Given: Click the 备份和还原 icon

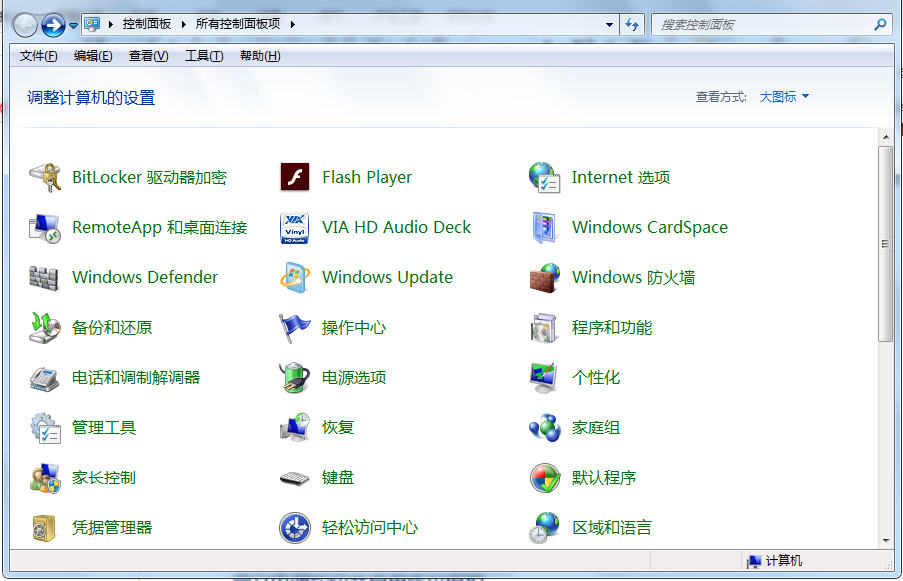Looking at the screenshot, I should (45, 328).
